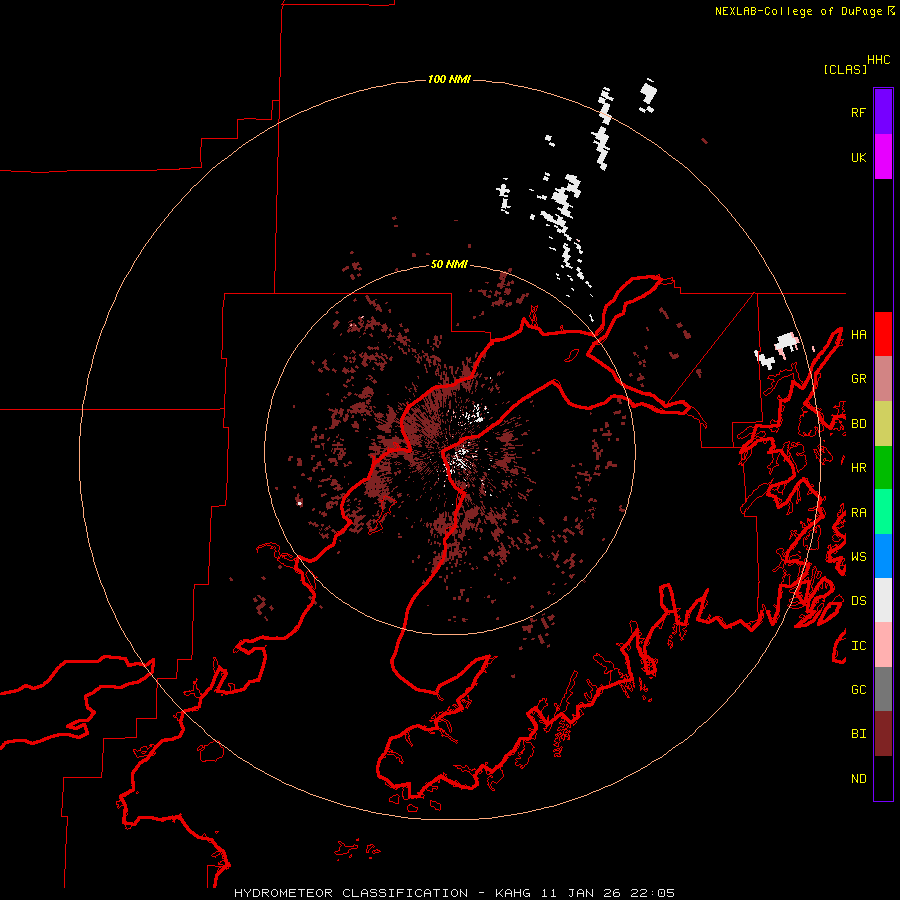The height and width of the screenshot is (900, 900).
Task: Click the 50 NMI range ring label
Action: 449,265
